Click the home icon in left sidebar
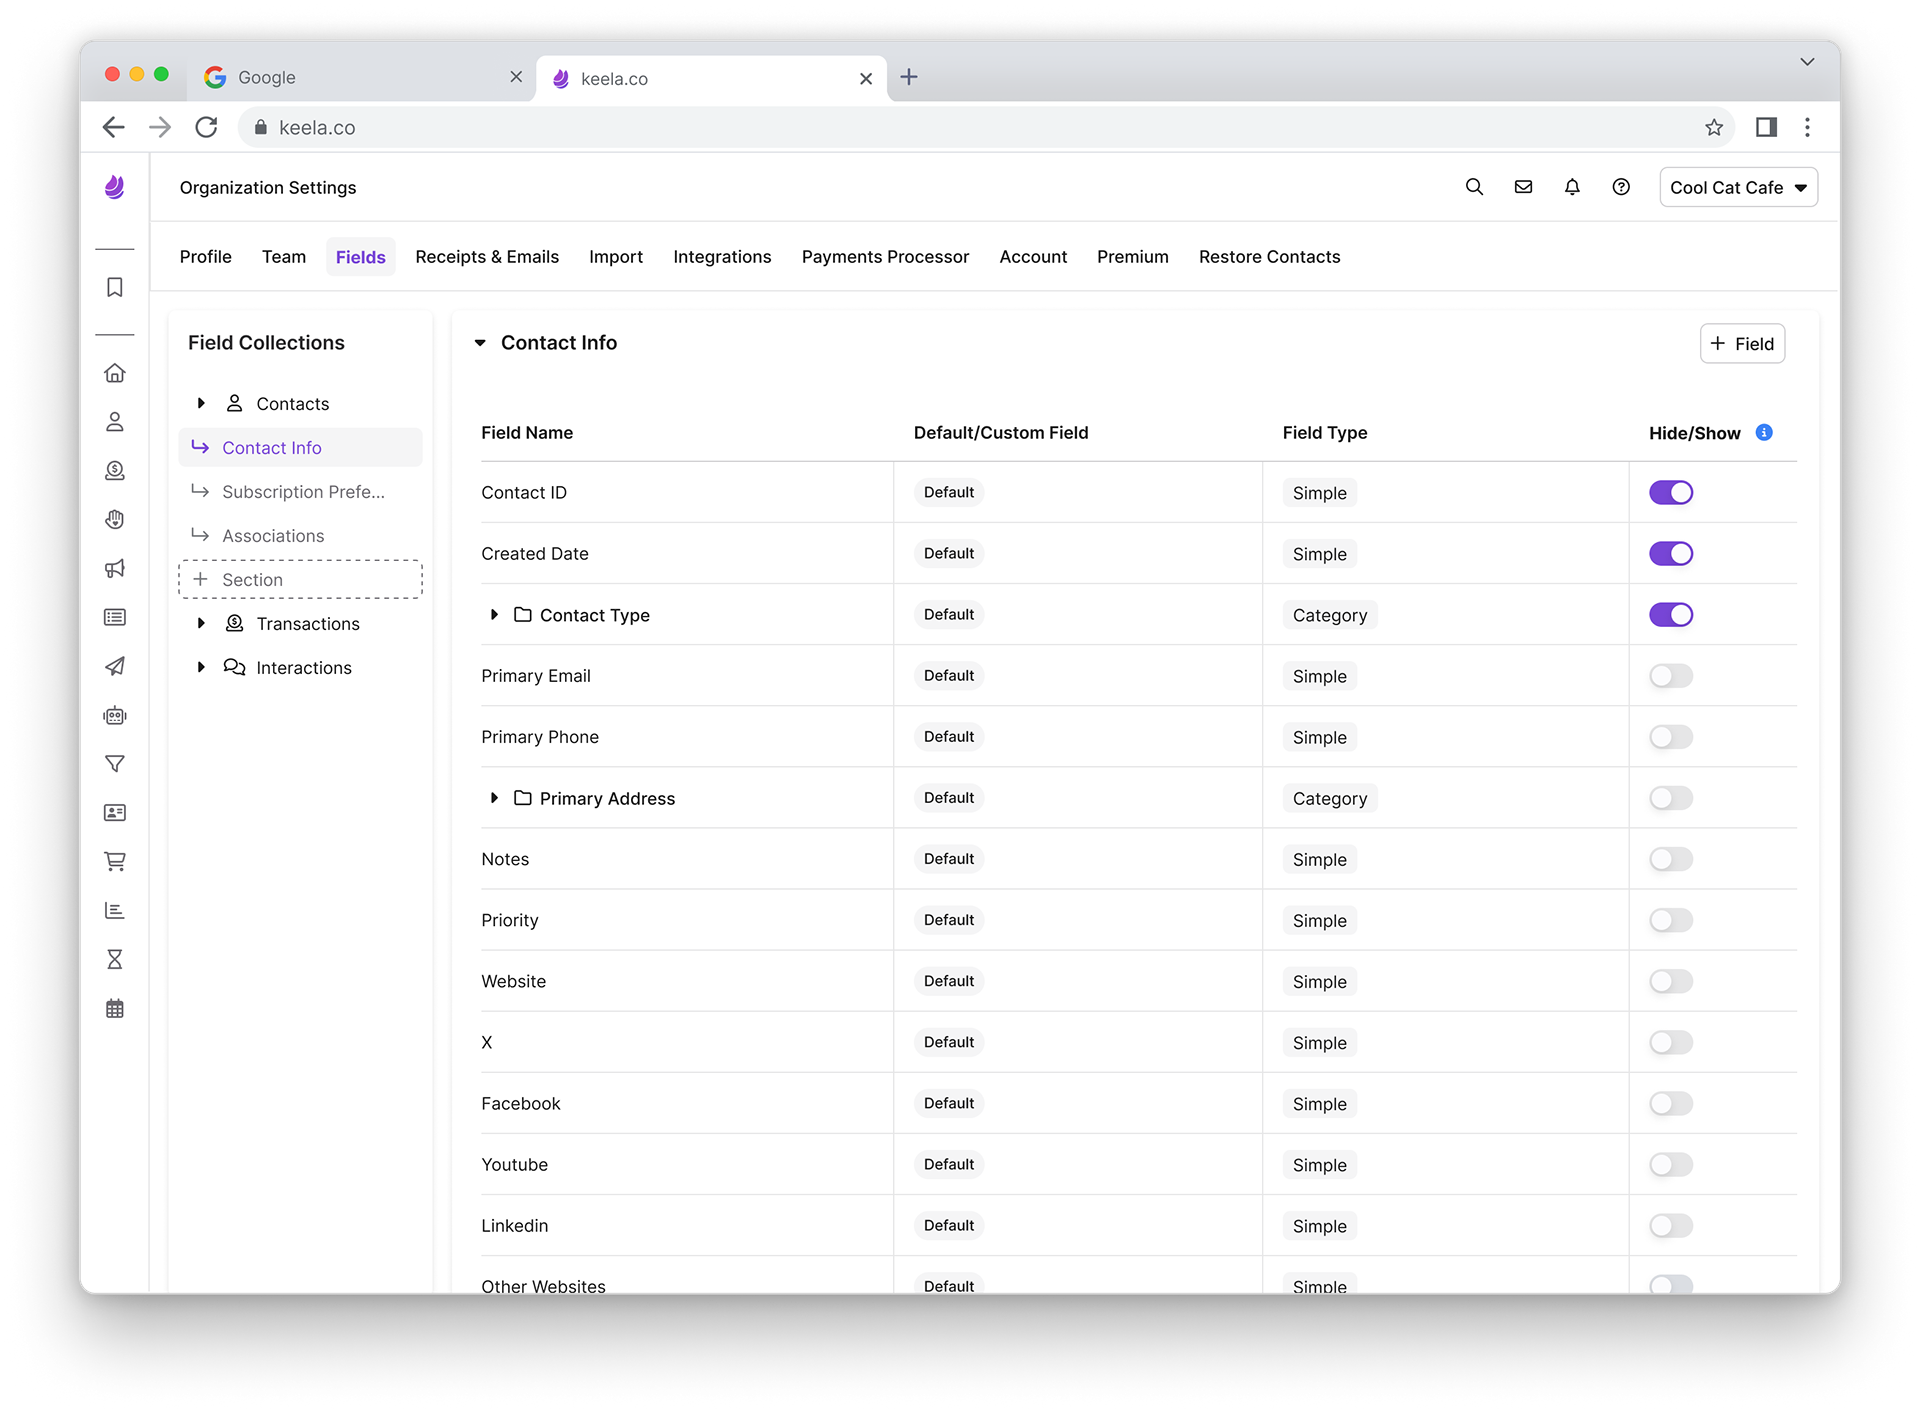 click(115, 373)
